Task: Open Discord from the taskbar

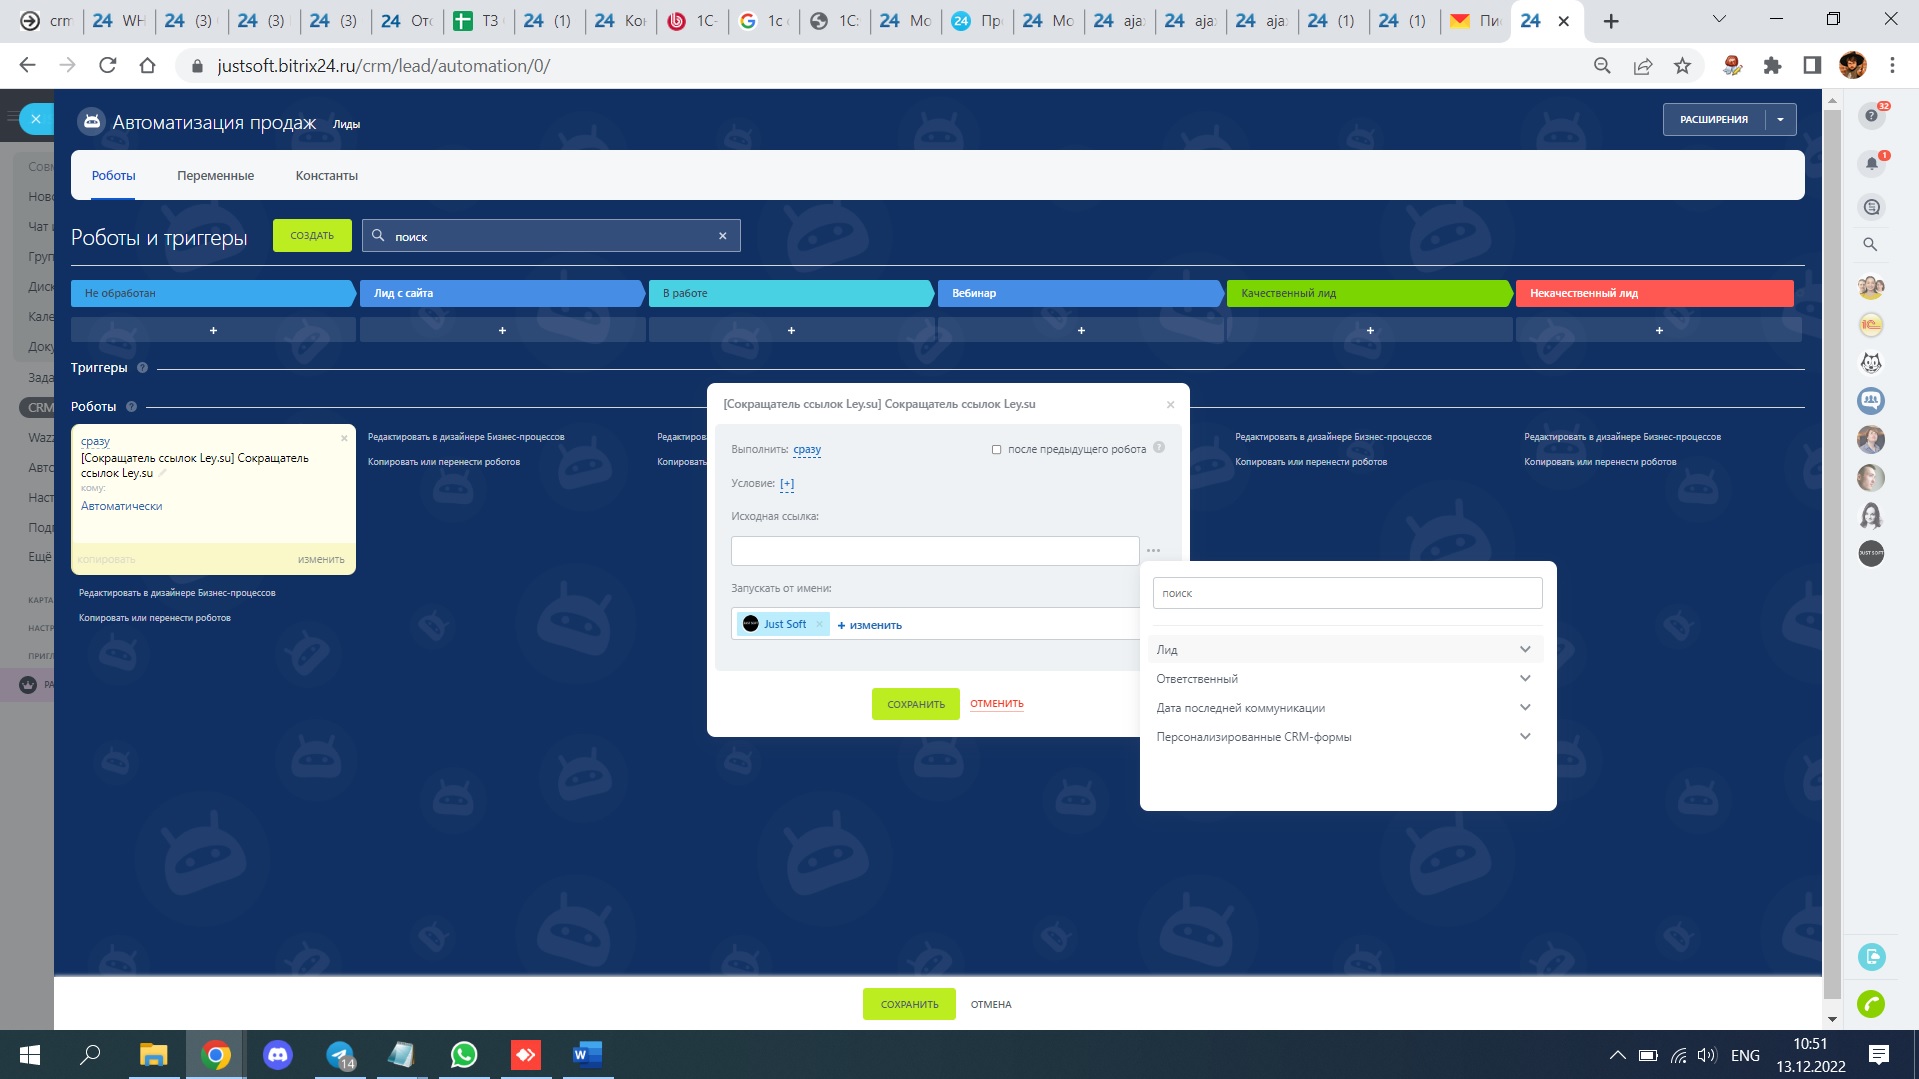Action: [x=278, y=1055]
